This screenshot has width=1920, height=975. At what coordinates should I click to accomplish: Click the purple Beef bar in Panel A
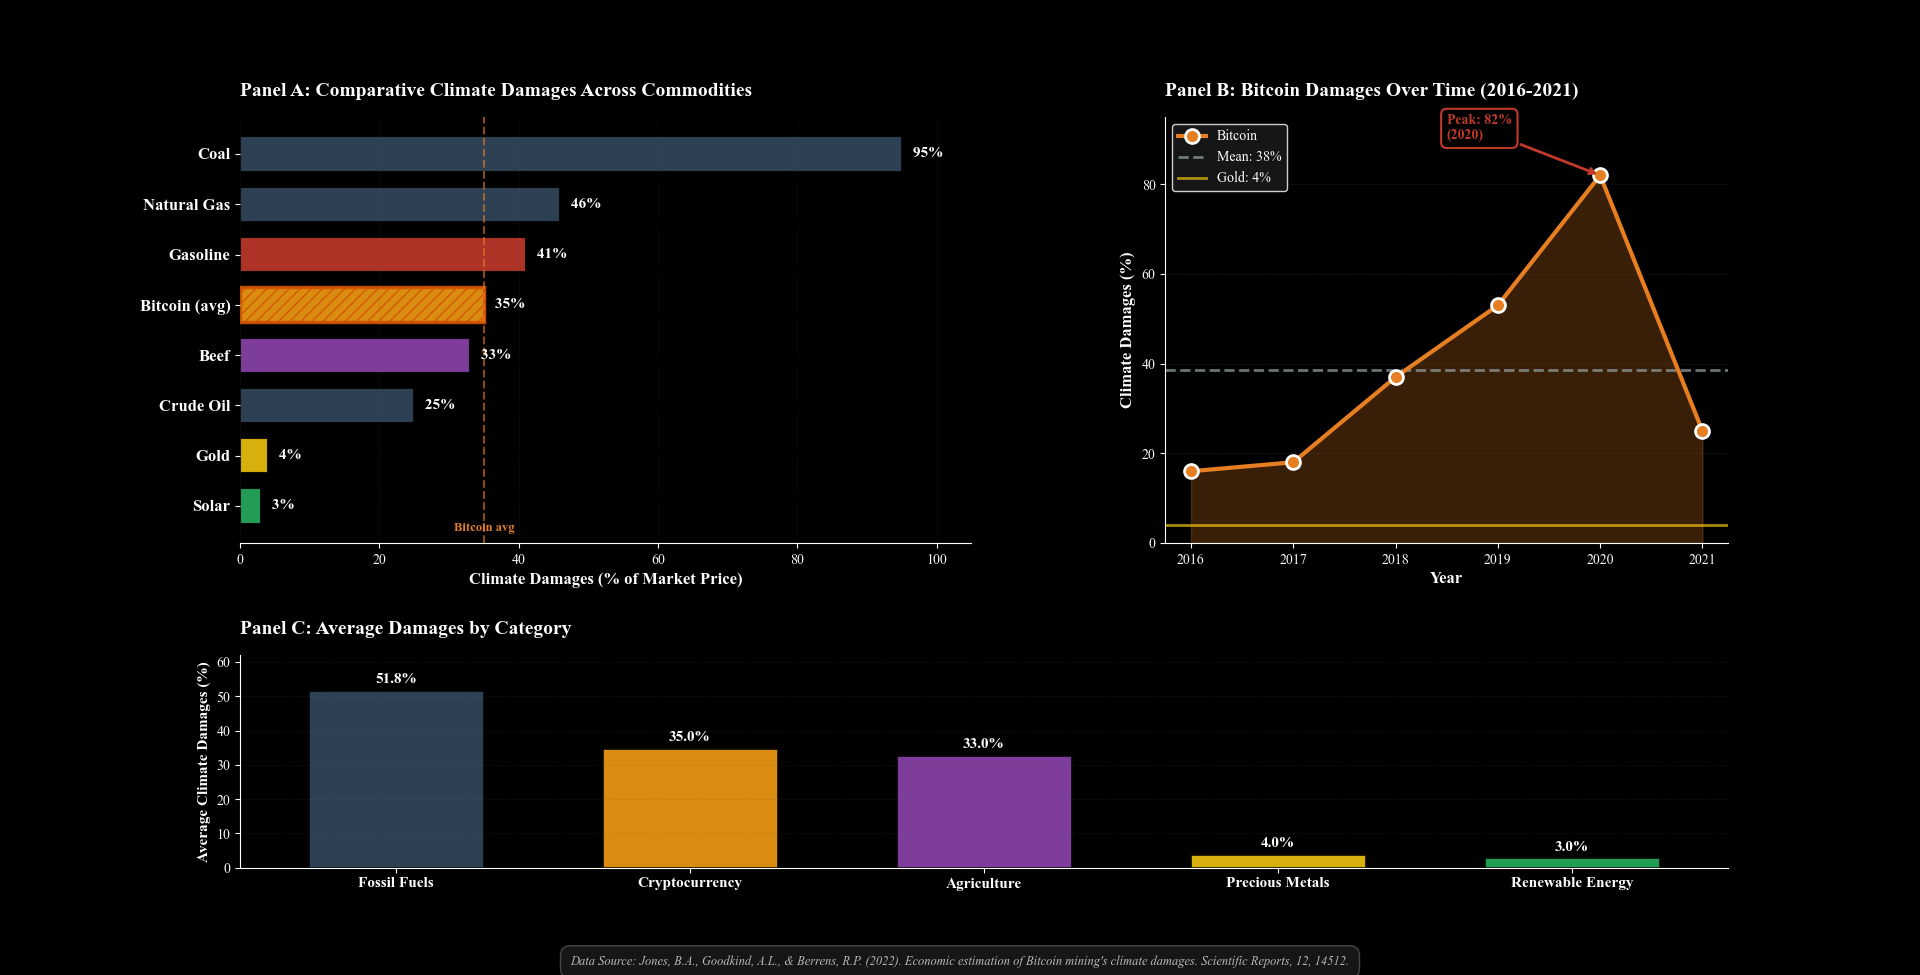[x=355, y=355]
